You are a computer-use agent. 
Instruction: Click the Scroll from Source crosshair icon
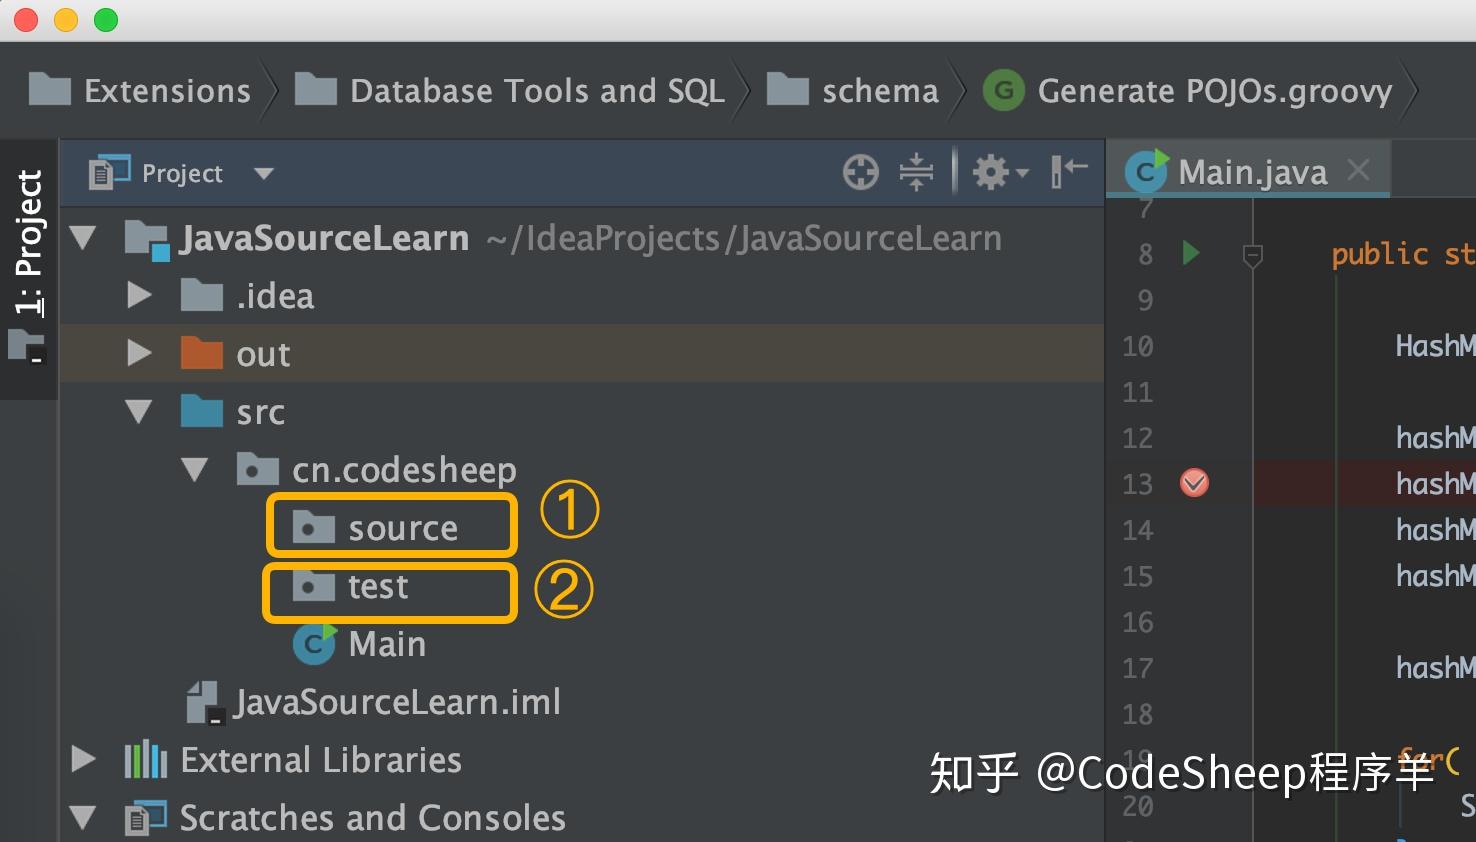860,173
